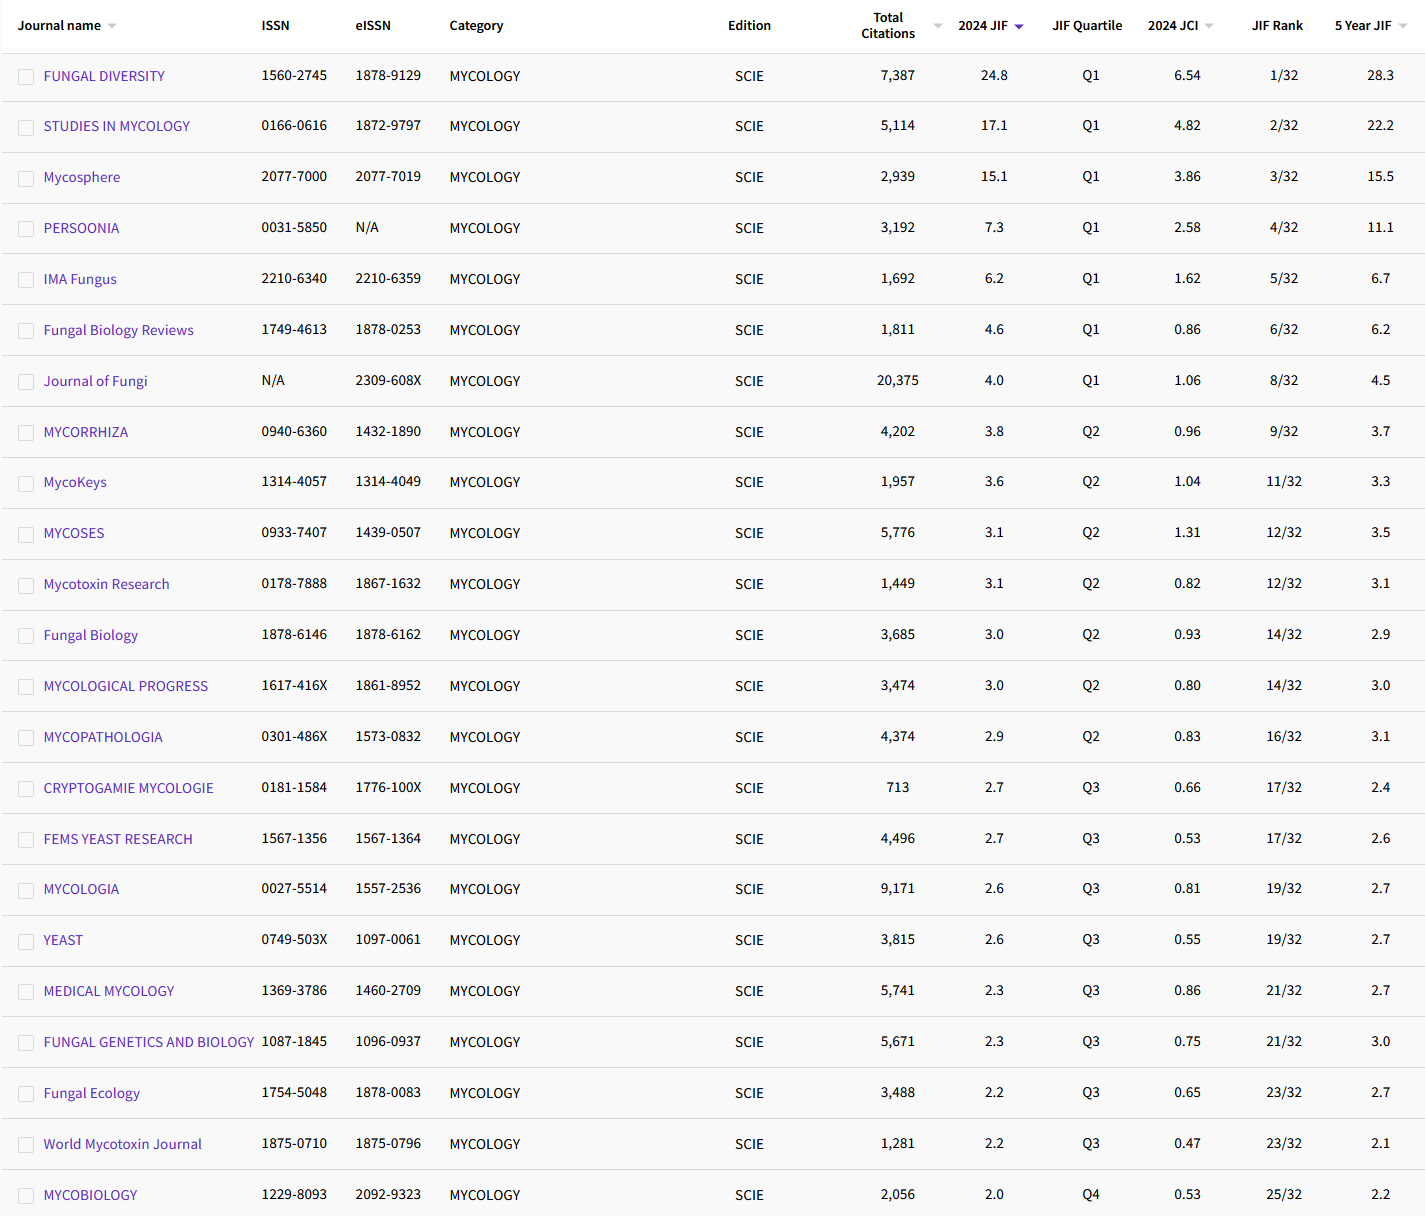The image size is (1425, 1216).
Task: Check the STUDIES IN MYCOLOGY row checkbox
Action: pyautogui.click(x=26, y=127)
